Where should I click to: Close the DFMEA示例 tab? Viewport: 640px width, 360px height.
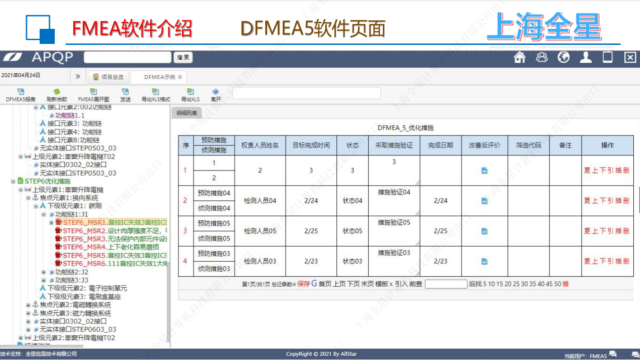coord(180,77)
